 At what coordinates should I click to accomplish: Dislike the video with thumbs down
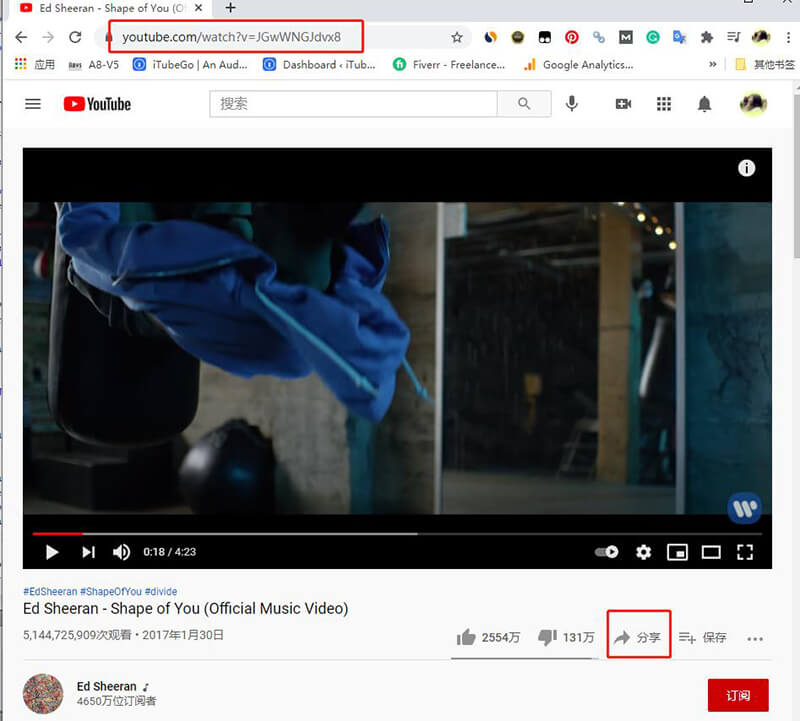(x=566, y=637)
